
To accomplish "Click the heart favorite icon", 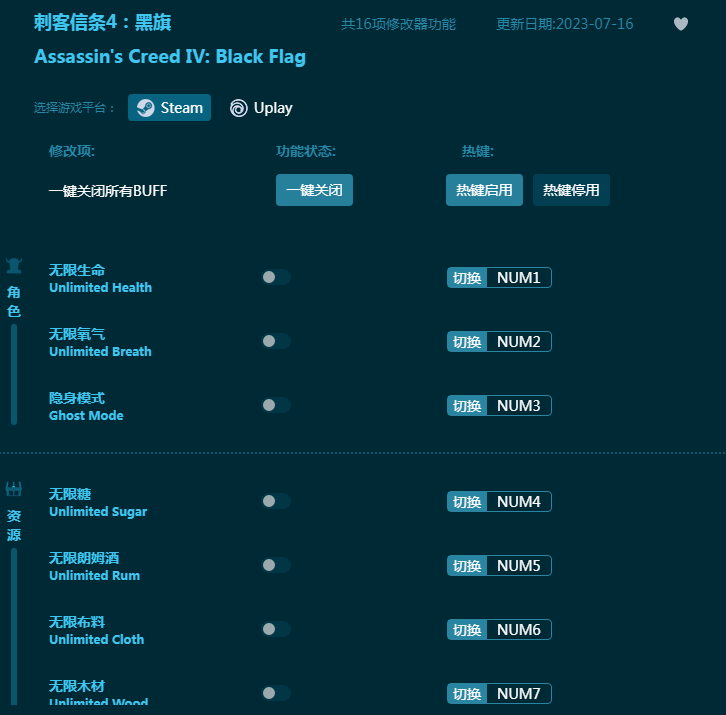I will (x=681, y=24).
